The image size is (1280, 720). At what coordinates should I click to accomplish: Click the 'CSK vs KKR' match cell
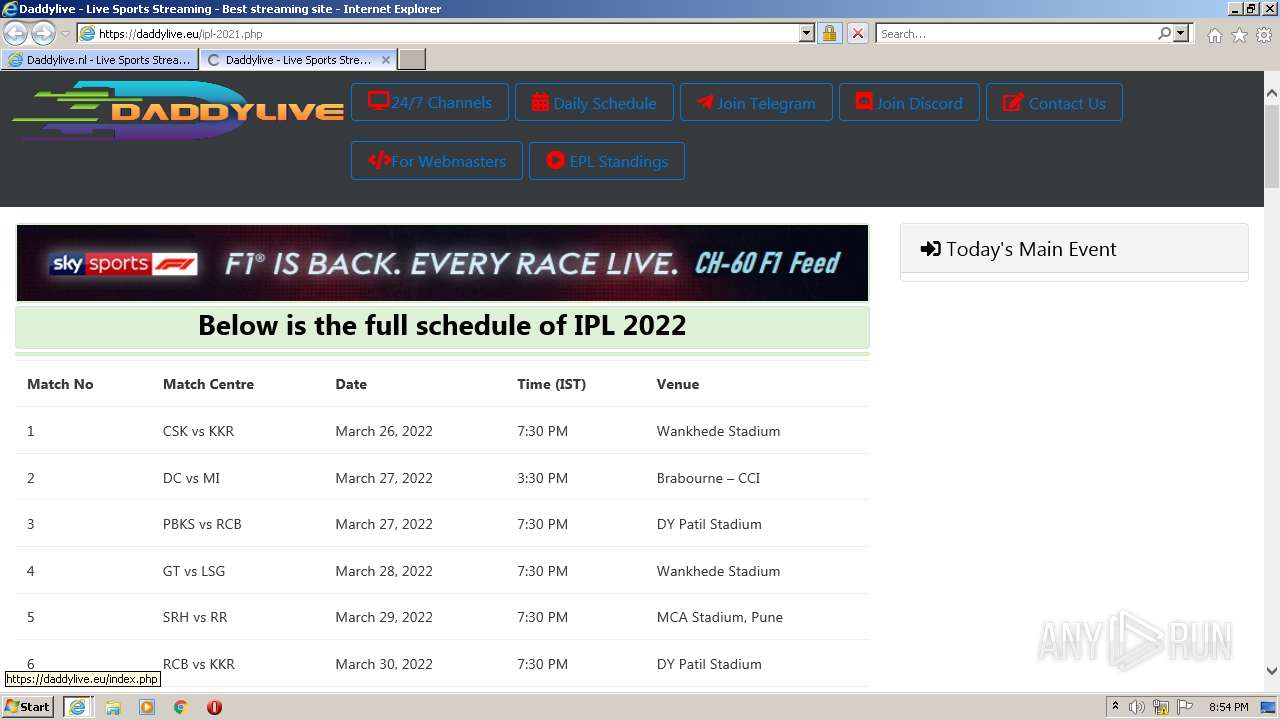click(x=198, y=431)
